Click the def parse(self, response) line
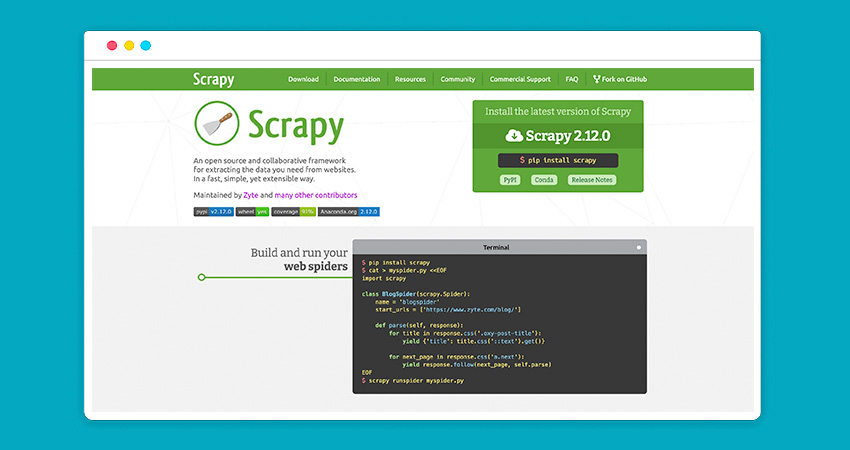This screenshot has width=850, height=450. [x=419, y=325]
